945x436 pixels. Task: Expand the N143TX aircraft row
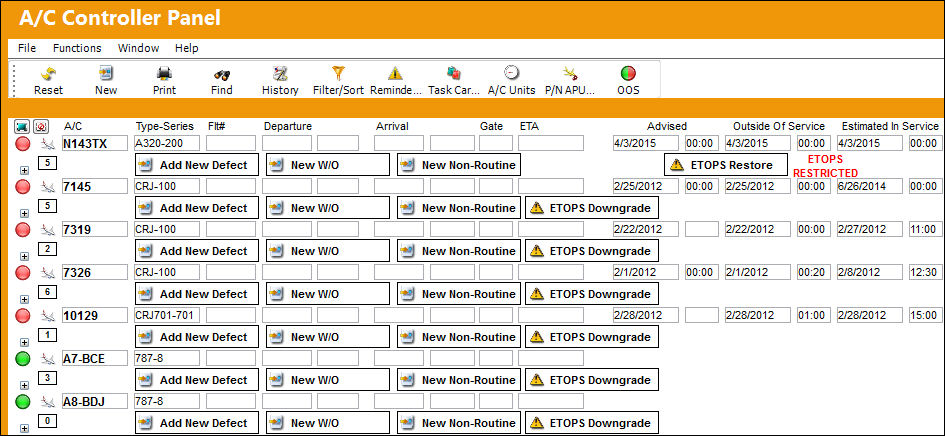24,171
